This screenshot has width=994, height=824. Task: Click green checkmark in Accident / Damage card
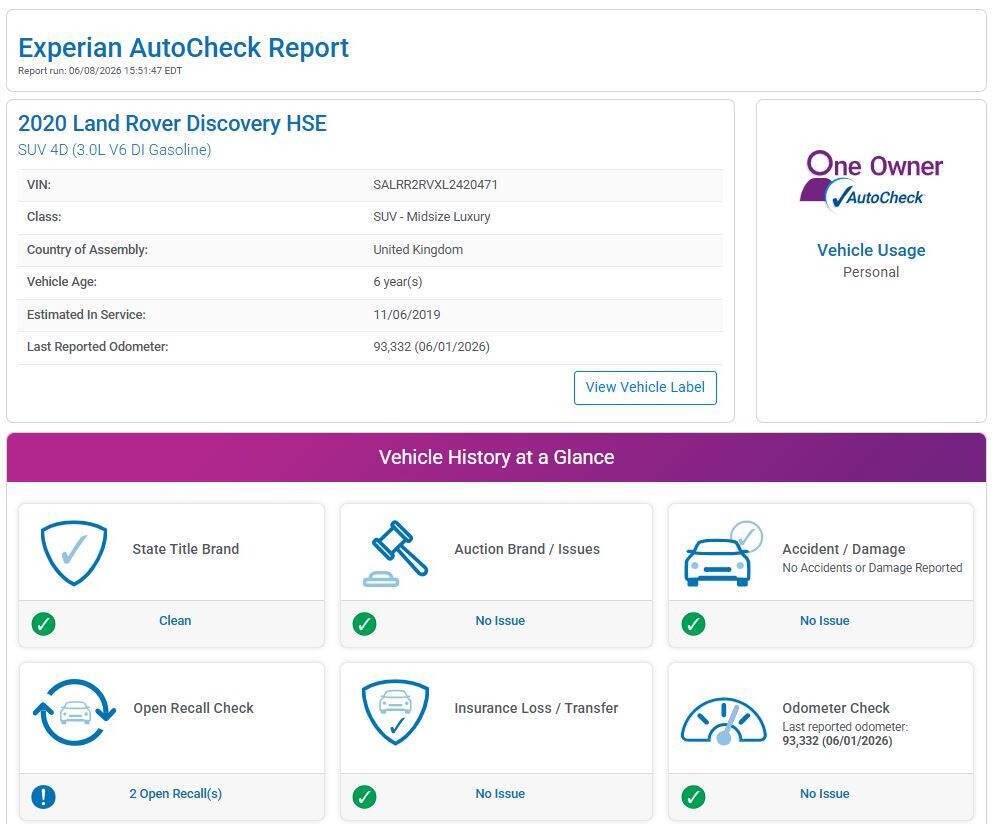pyautogui.click(x=694, y=624)
